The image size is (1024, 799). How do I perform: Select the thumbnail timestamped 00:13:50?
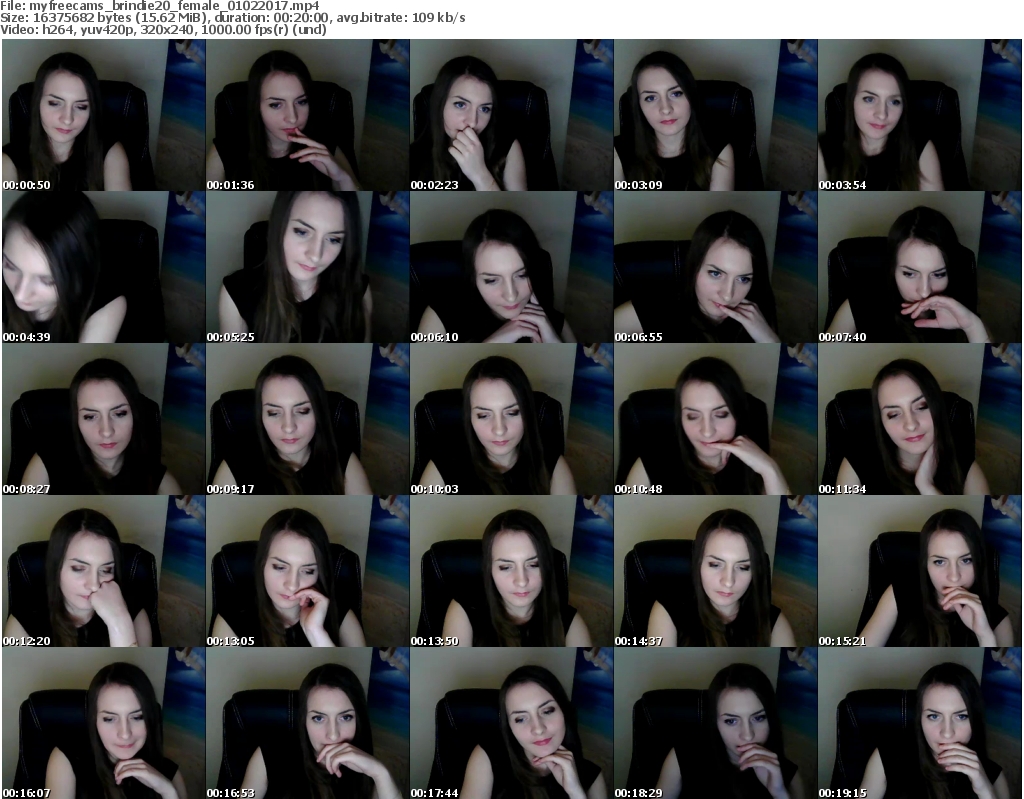click(x=511, y=571)
